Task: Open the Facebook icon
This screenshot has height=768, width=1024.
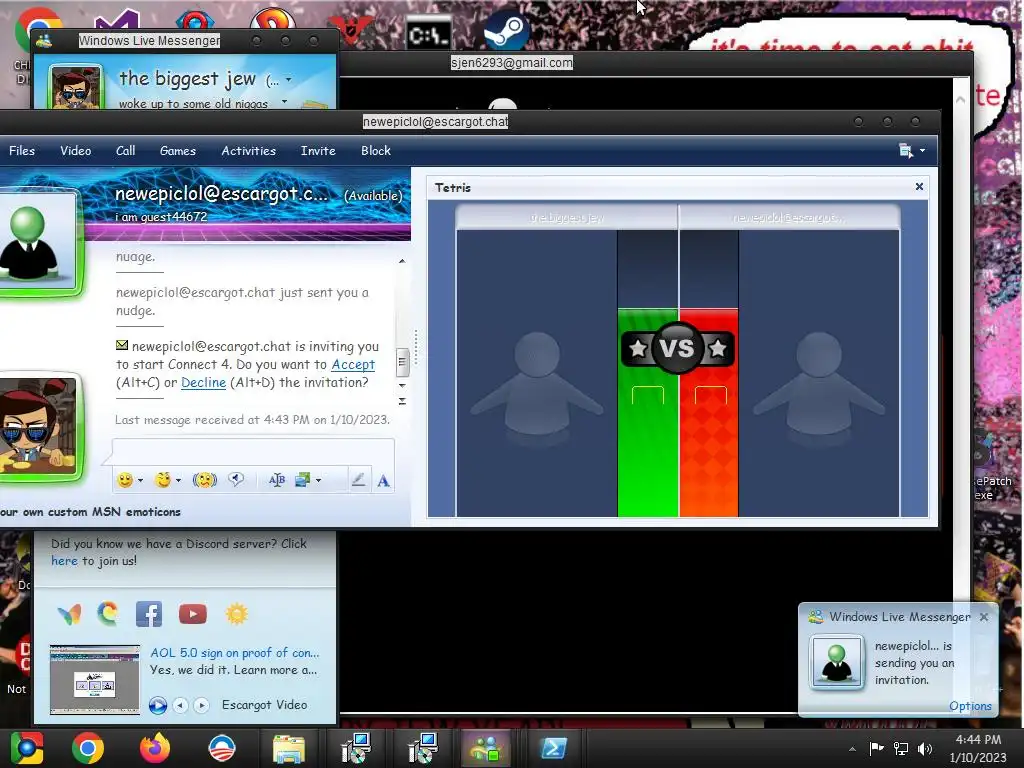Action: pos(149,614)
